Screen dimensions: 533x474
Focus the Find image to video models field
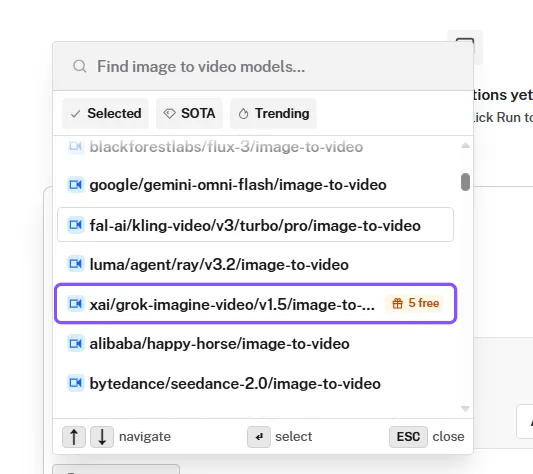click(x=262, y=66)
